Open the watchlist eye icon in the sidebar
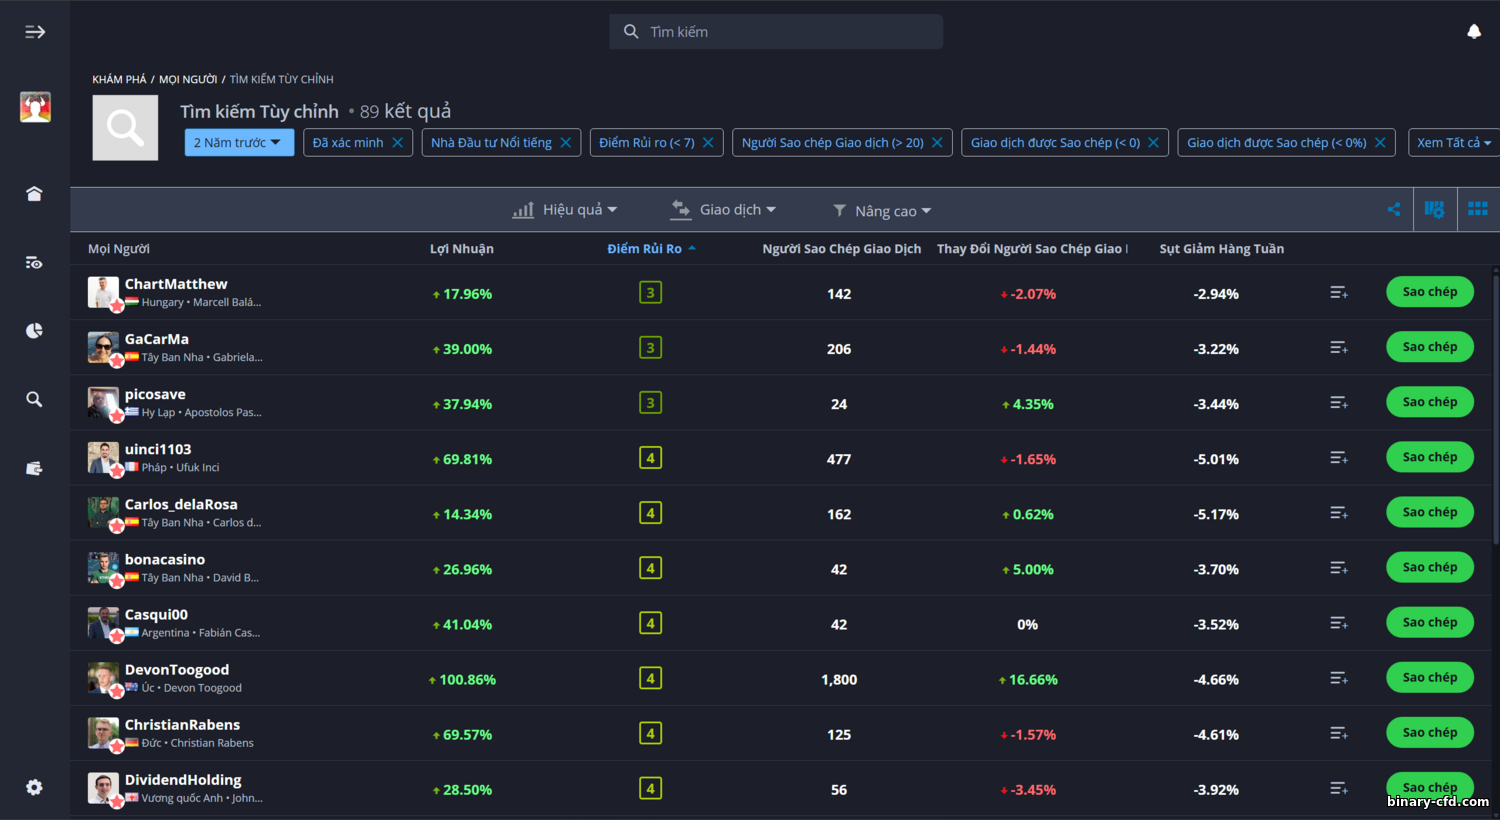The width and height of the screenshot is (1500, 820). 34,263
